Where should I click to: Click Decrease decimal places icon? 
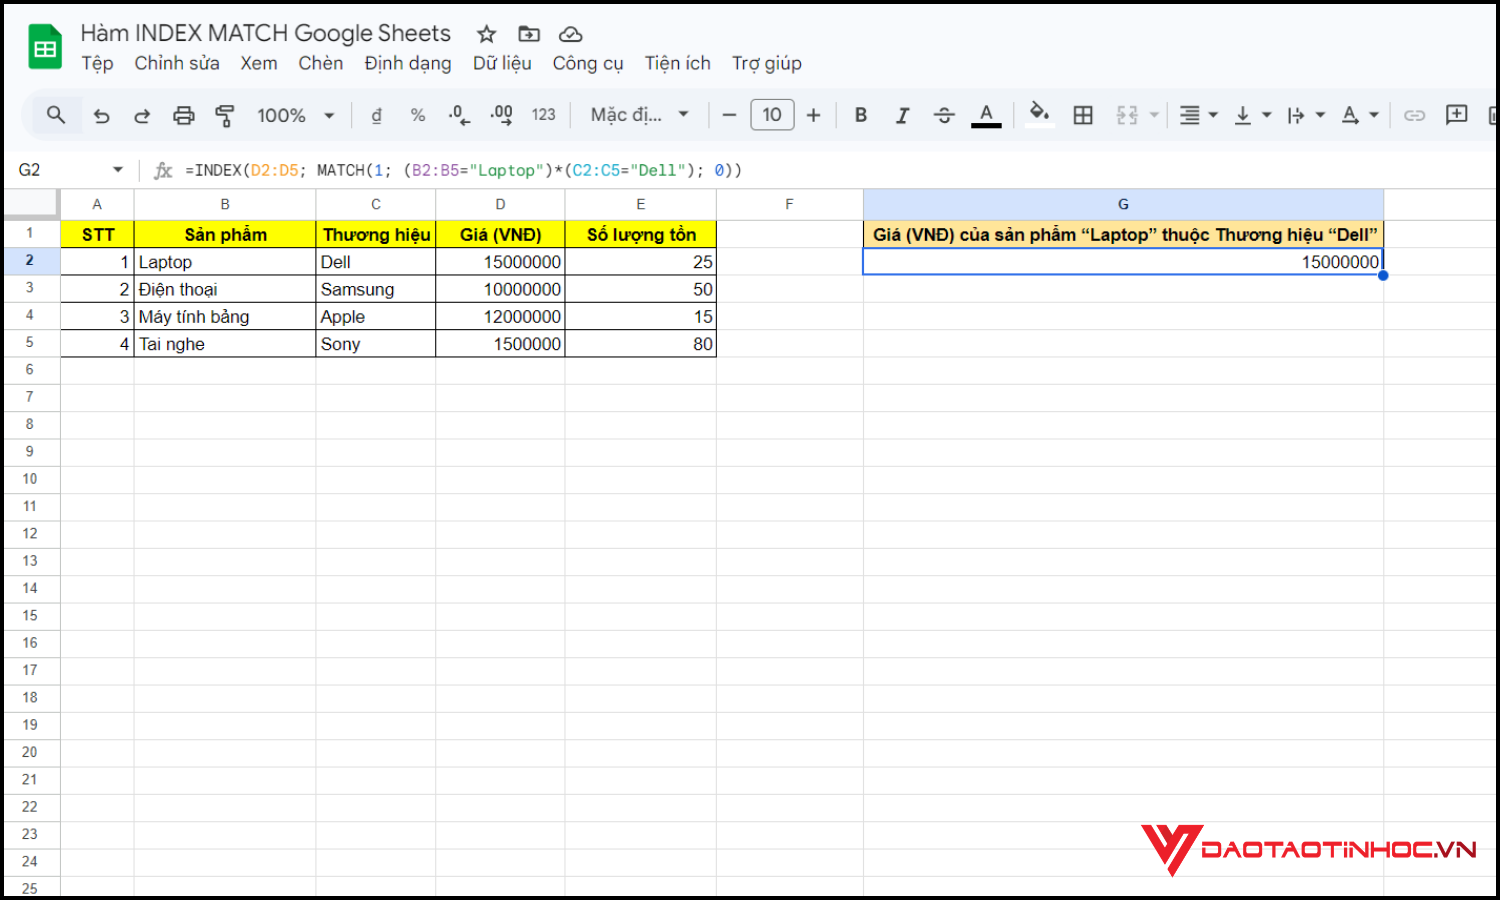tap(458, 115)
